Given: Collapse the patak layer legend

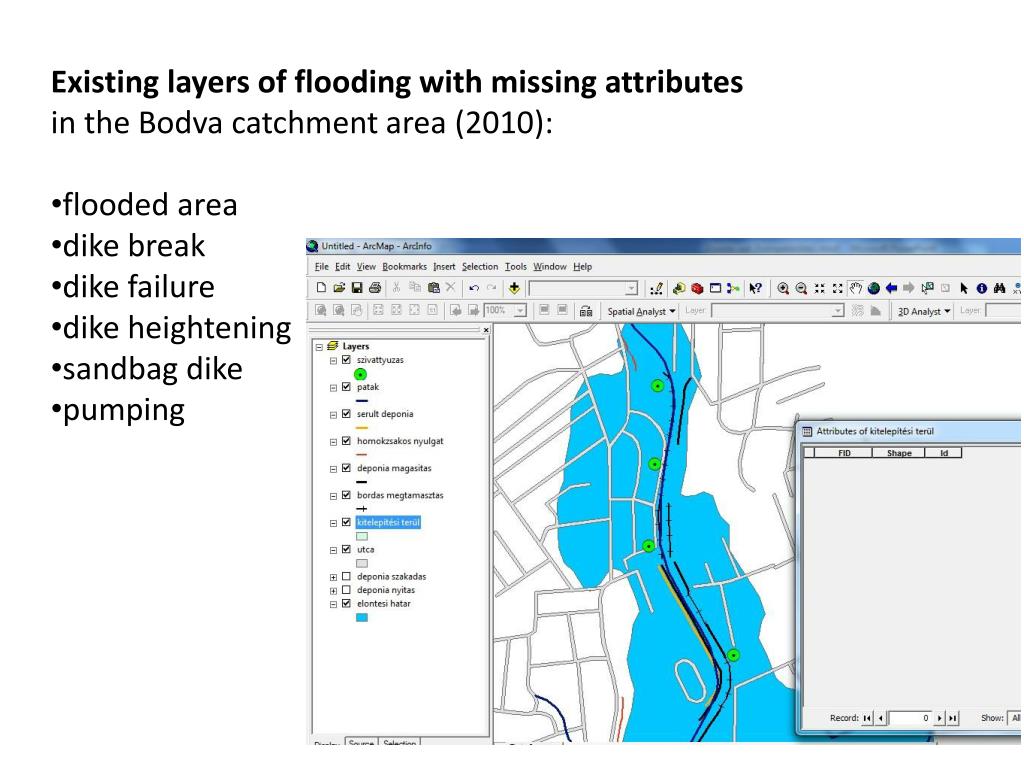Looking at the screenshot, I should 333,388.
